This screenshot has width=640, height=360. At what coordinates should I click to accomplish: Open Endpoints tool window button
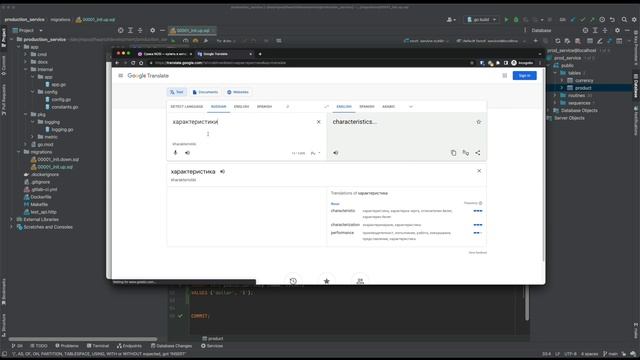click(x=129, y=346)
